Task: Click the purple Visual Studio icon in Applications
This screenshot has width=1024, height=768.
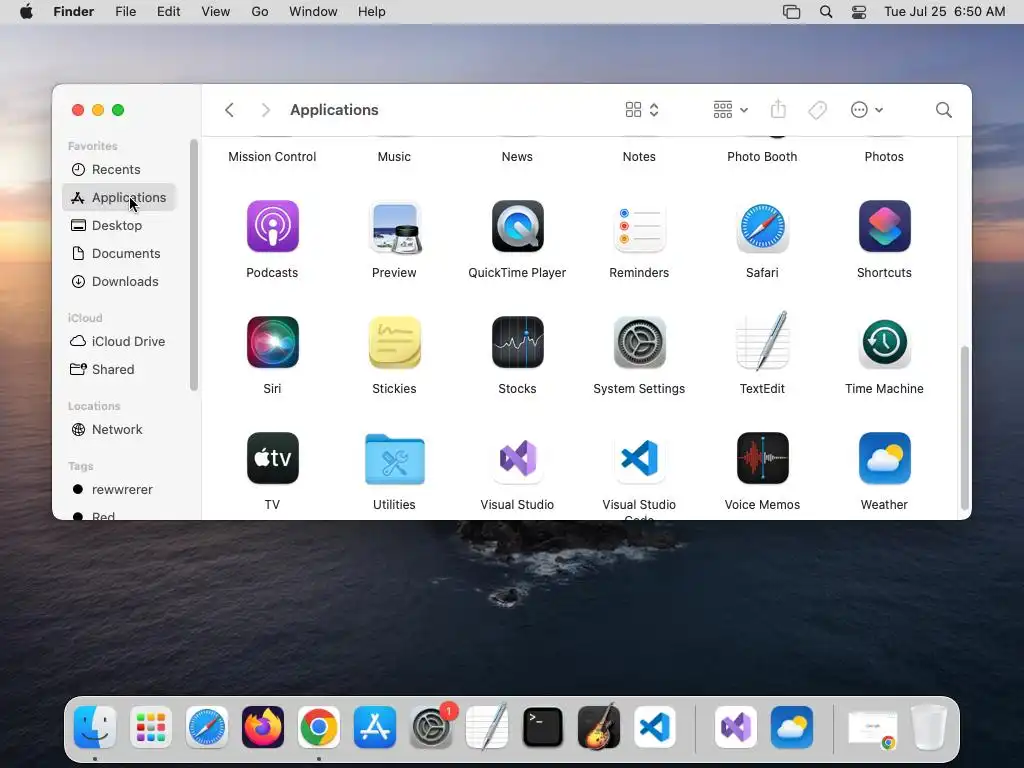Action: [x=517, y=458]
